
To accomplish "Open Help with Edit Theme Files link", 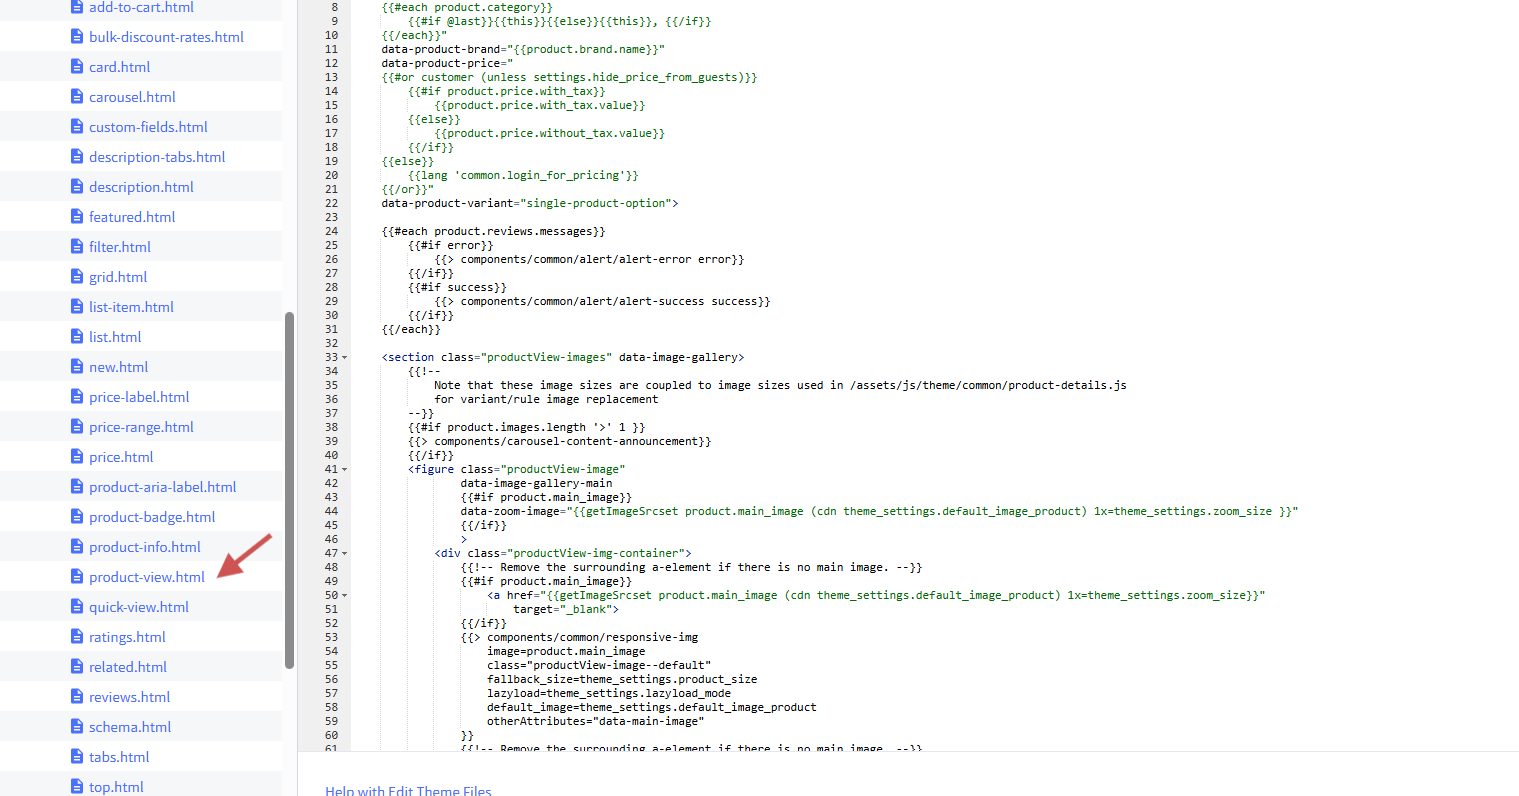I will [x=408, y=790].
